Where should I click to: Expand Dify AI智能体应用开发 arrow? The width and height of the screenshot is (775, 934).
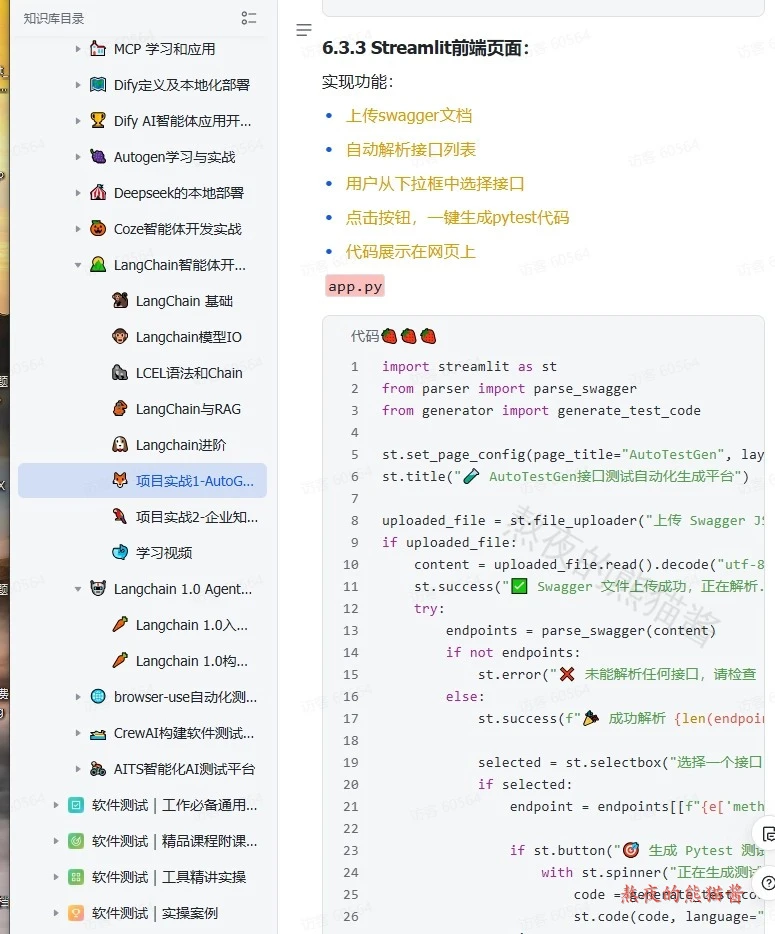[x=77, y=121]
